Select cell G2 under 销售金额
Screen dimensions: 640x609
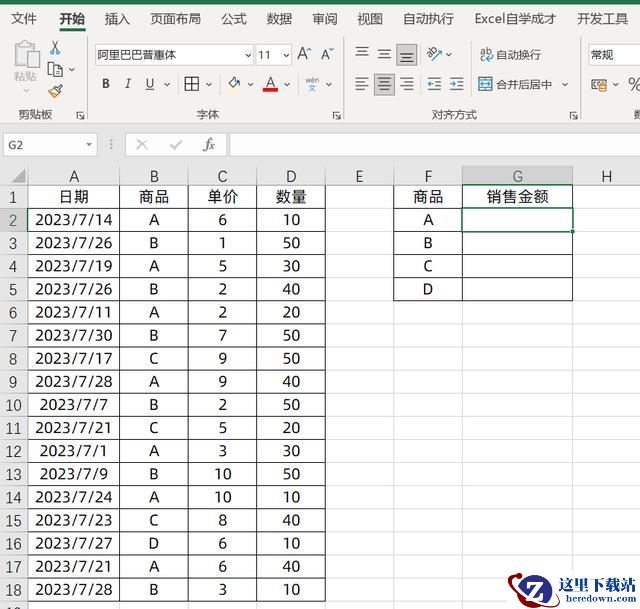tap(517, 220)
